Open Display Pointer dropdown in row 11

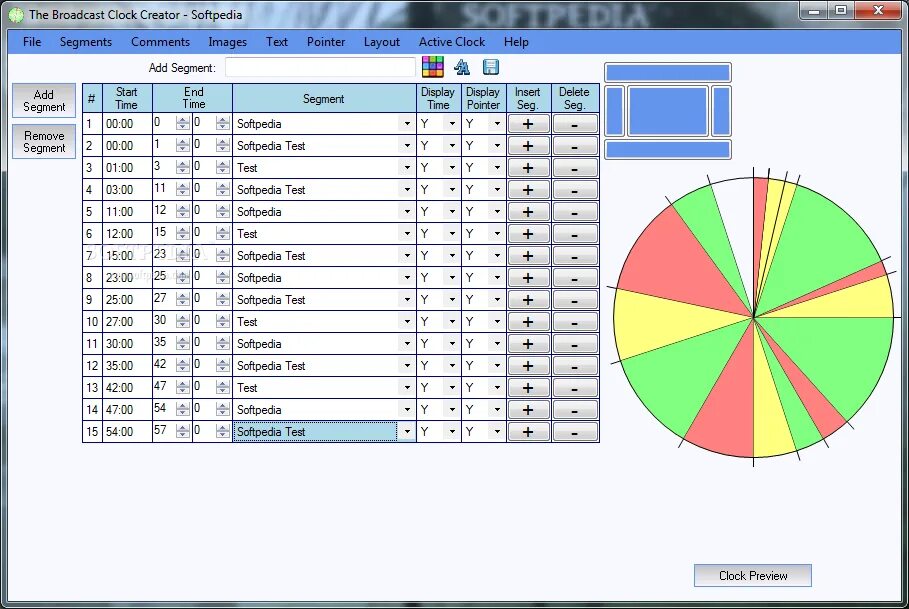coord(497,344)
